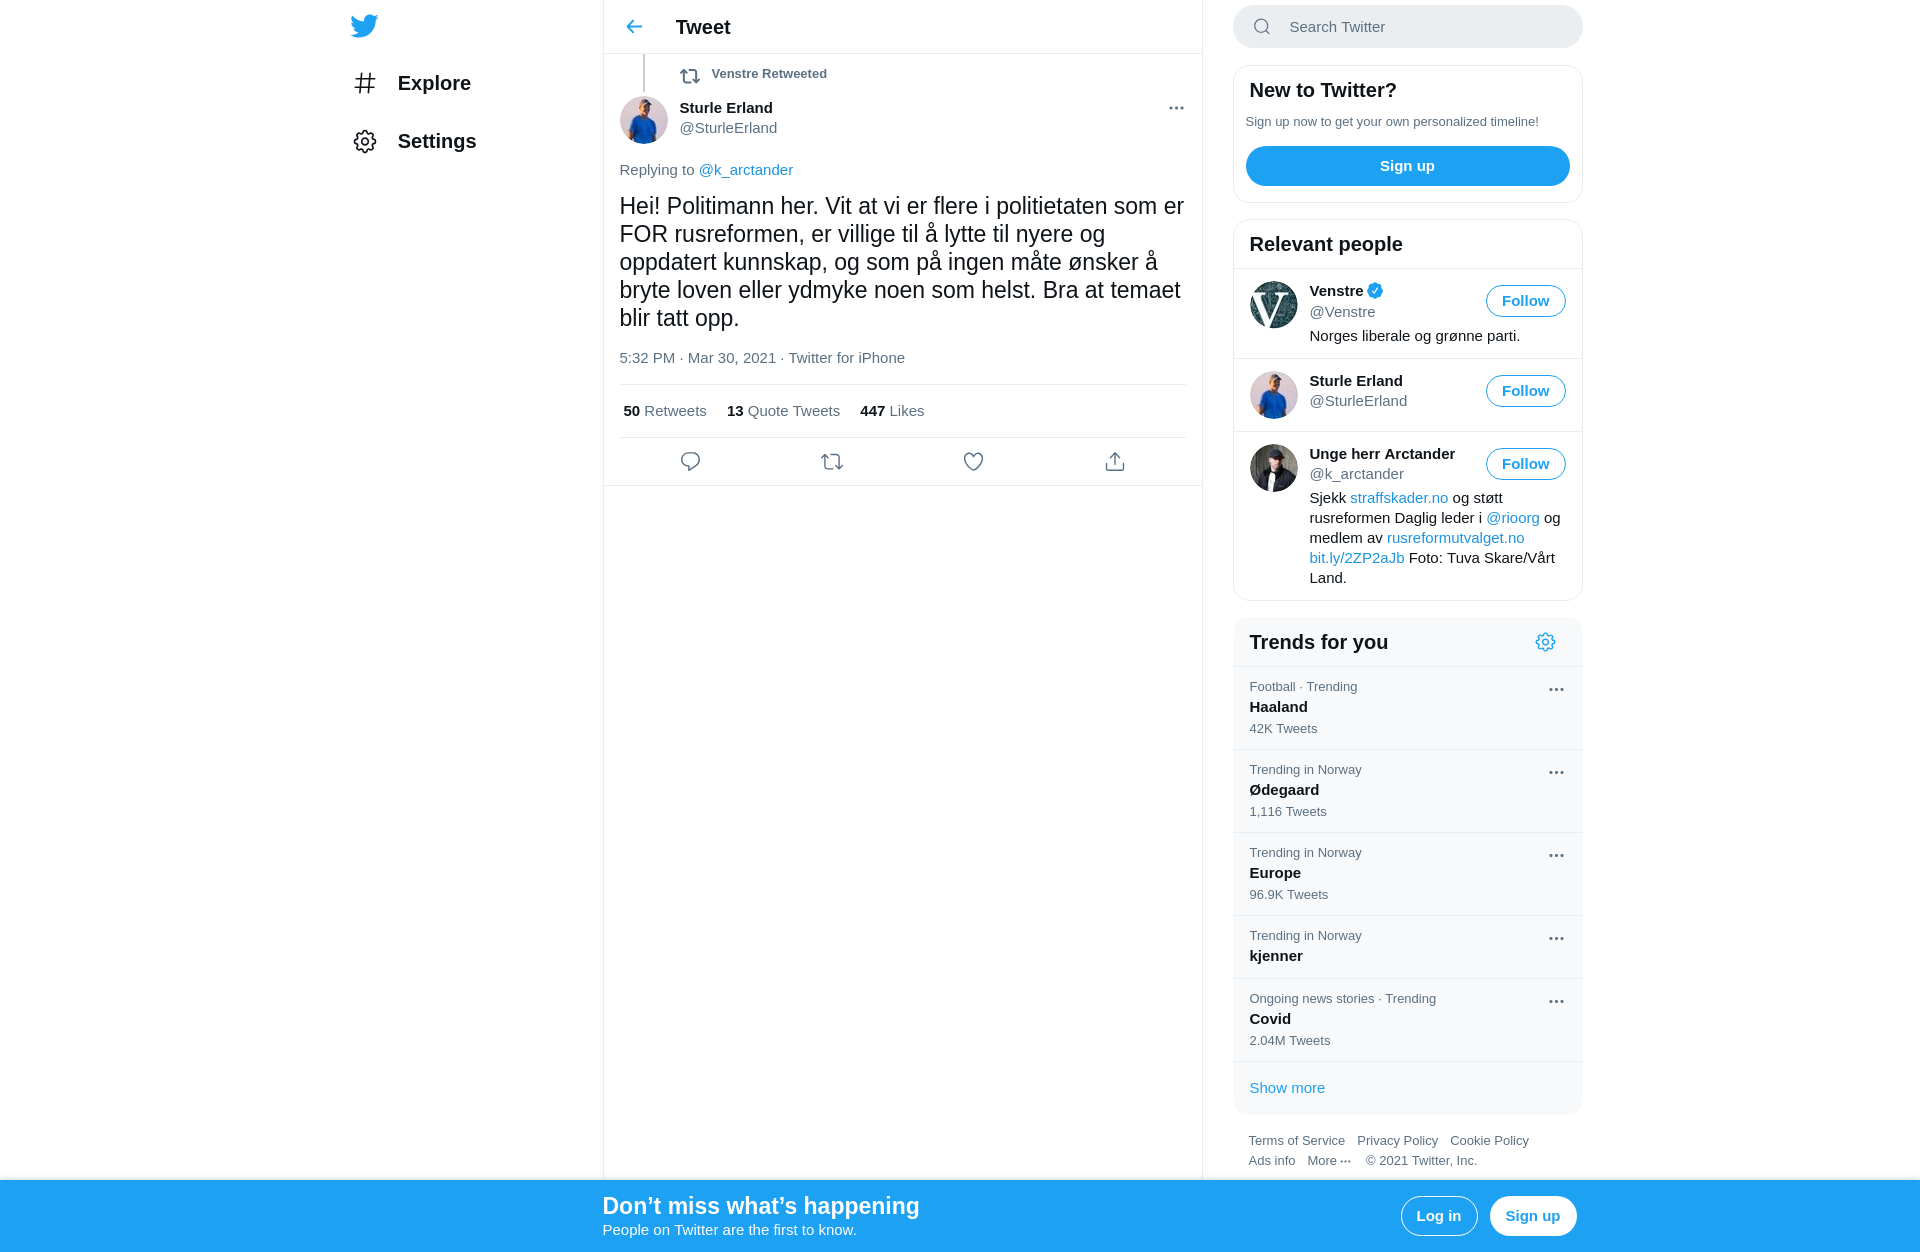This screenshot has height=1252, width=1920.
Task: Reply to tweet via speech bubble icon
Action: pyautogui.click(x=690, y=462)
